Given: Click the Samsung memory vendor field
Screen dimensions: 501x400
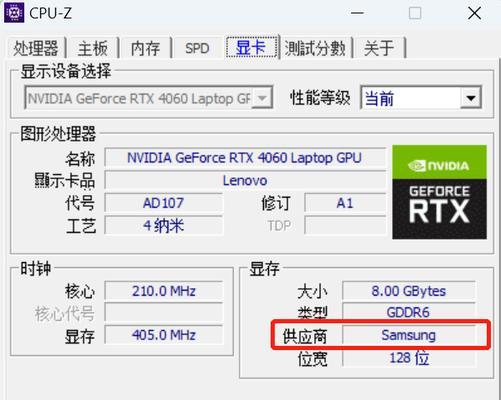Looking at the screenshot, I should point(409,335).
